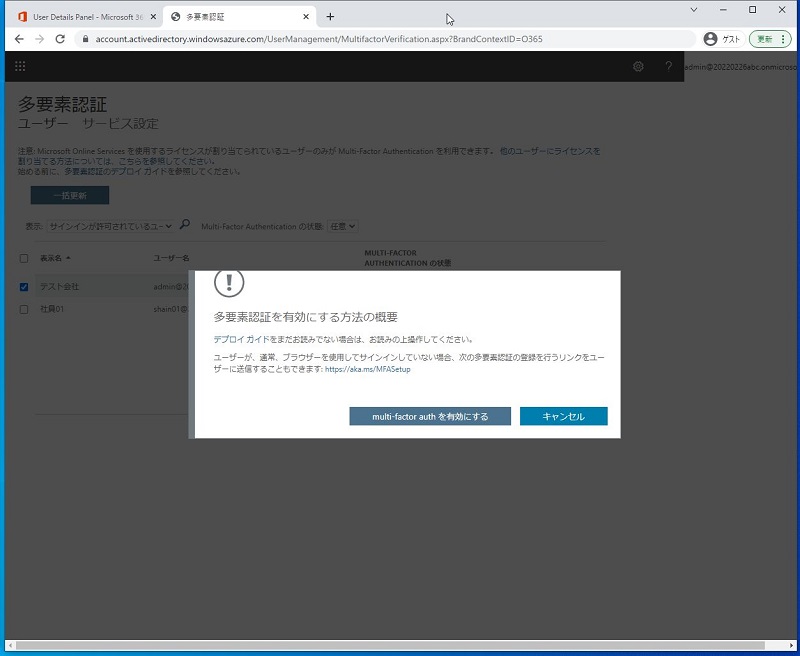Open the https://aka.ms/MFASetup link

point(367,369)
